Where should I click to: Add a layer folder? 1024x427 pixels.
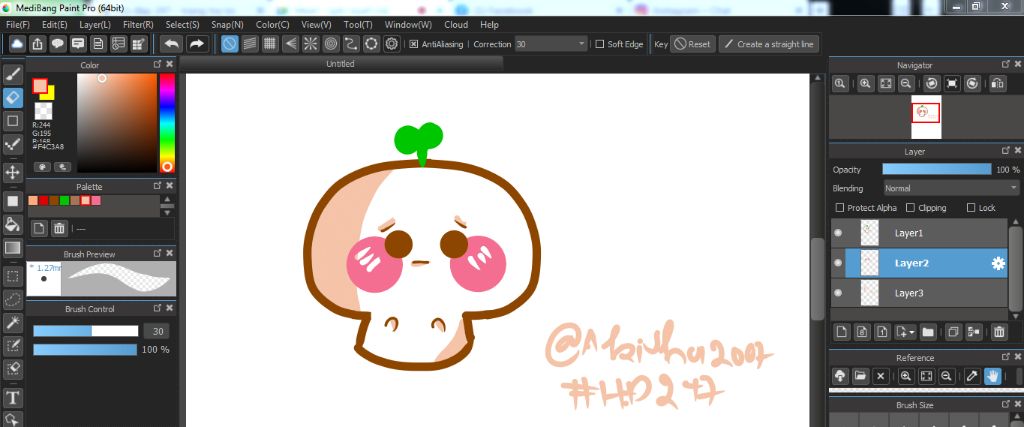pos(928,332)
